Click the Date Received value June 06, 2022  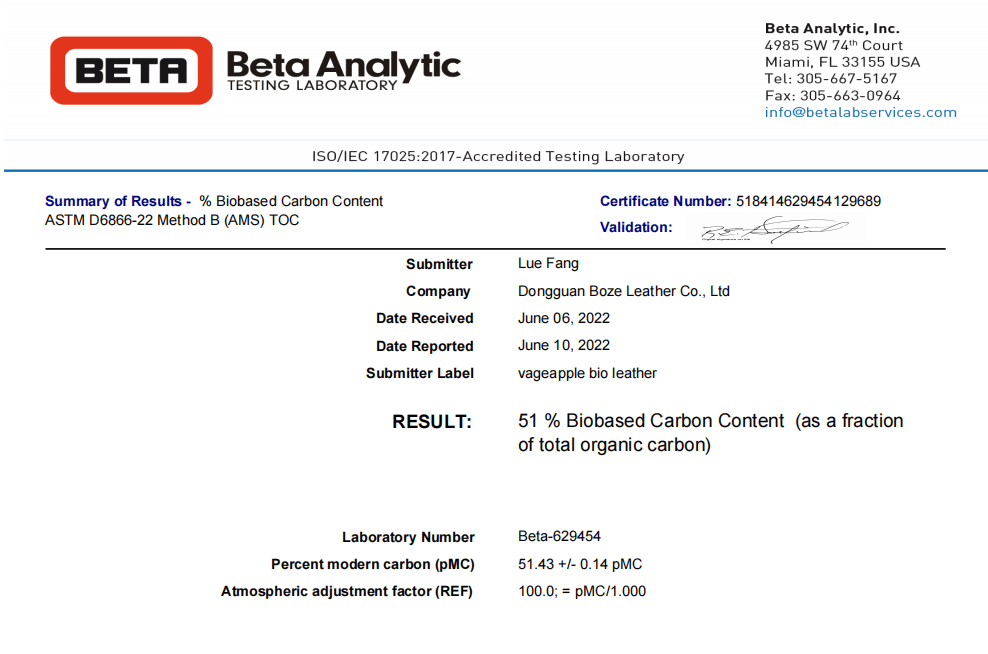point(563,318)
